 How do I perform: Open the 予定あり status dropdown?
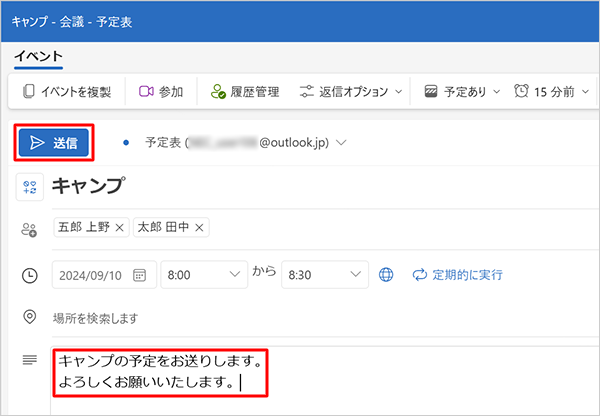[x=462, y=91]
